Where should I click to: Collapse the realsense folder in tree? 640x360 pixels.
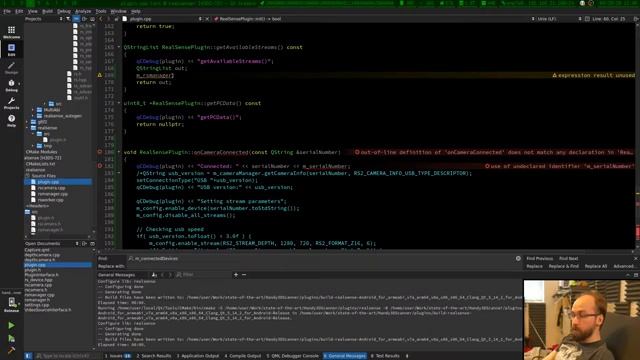click(27, 128)
